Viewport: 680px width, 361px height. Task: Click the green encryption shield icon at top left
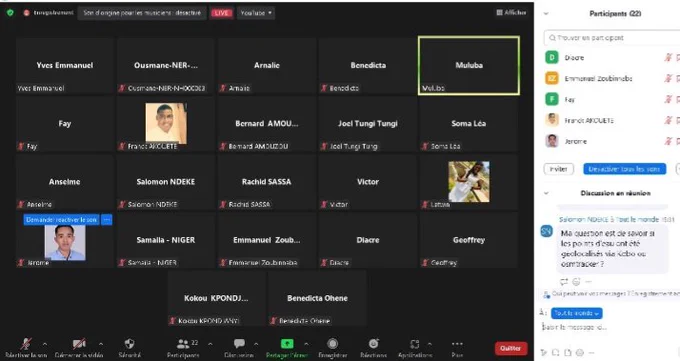point(10,13)
